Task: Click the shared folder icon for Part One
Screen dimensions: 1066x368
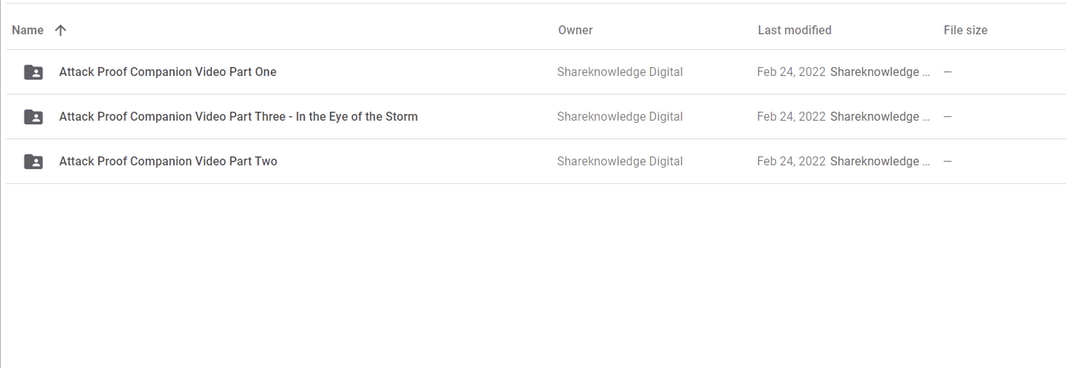Action: click(33, 72)
